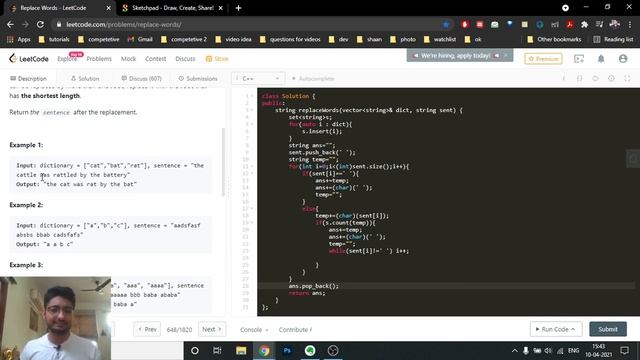This screenshot has width=640, height=360.
Task: Reset code to default with the revert icon
Action: point(596,78)
